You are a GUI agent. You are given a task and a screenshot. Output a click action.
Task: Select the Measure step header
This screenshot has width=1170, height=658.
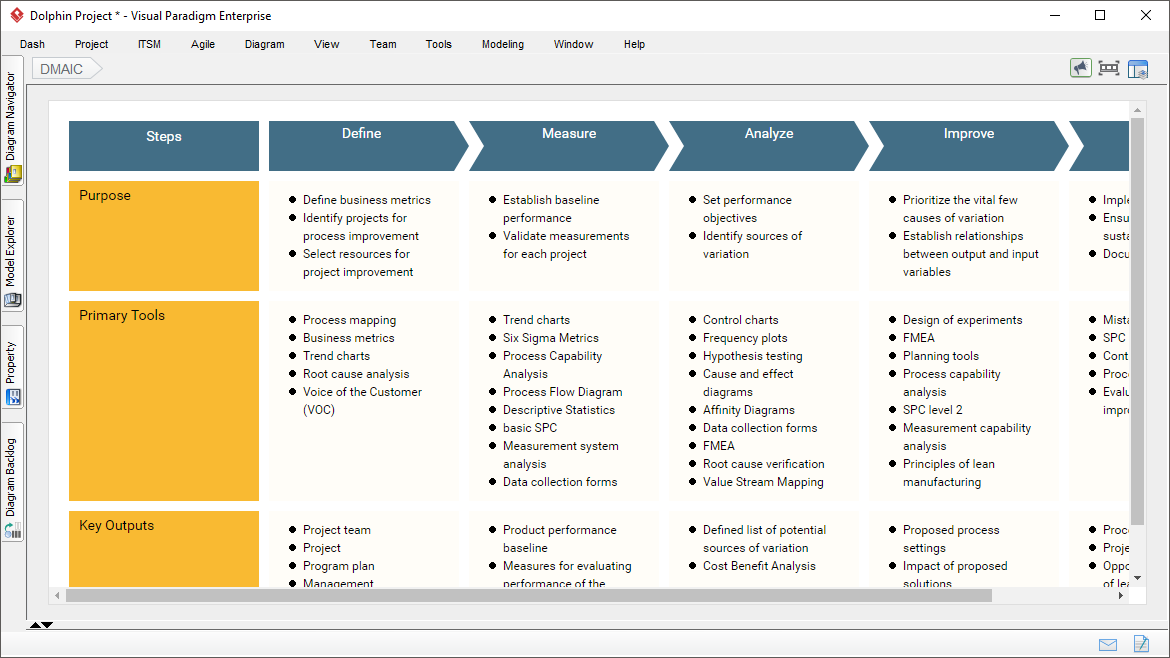click(x=569, y=146)
